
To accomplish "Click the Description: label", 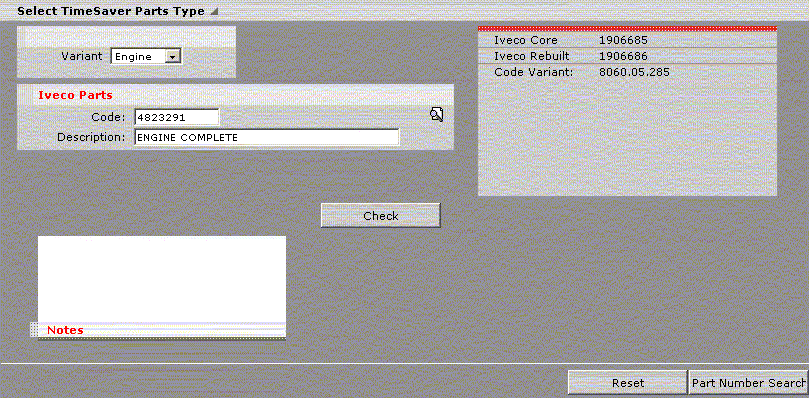I will (x=91, y=137).
